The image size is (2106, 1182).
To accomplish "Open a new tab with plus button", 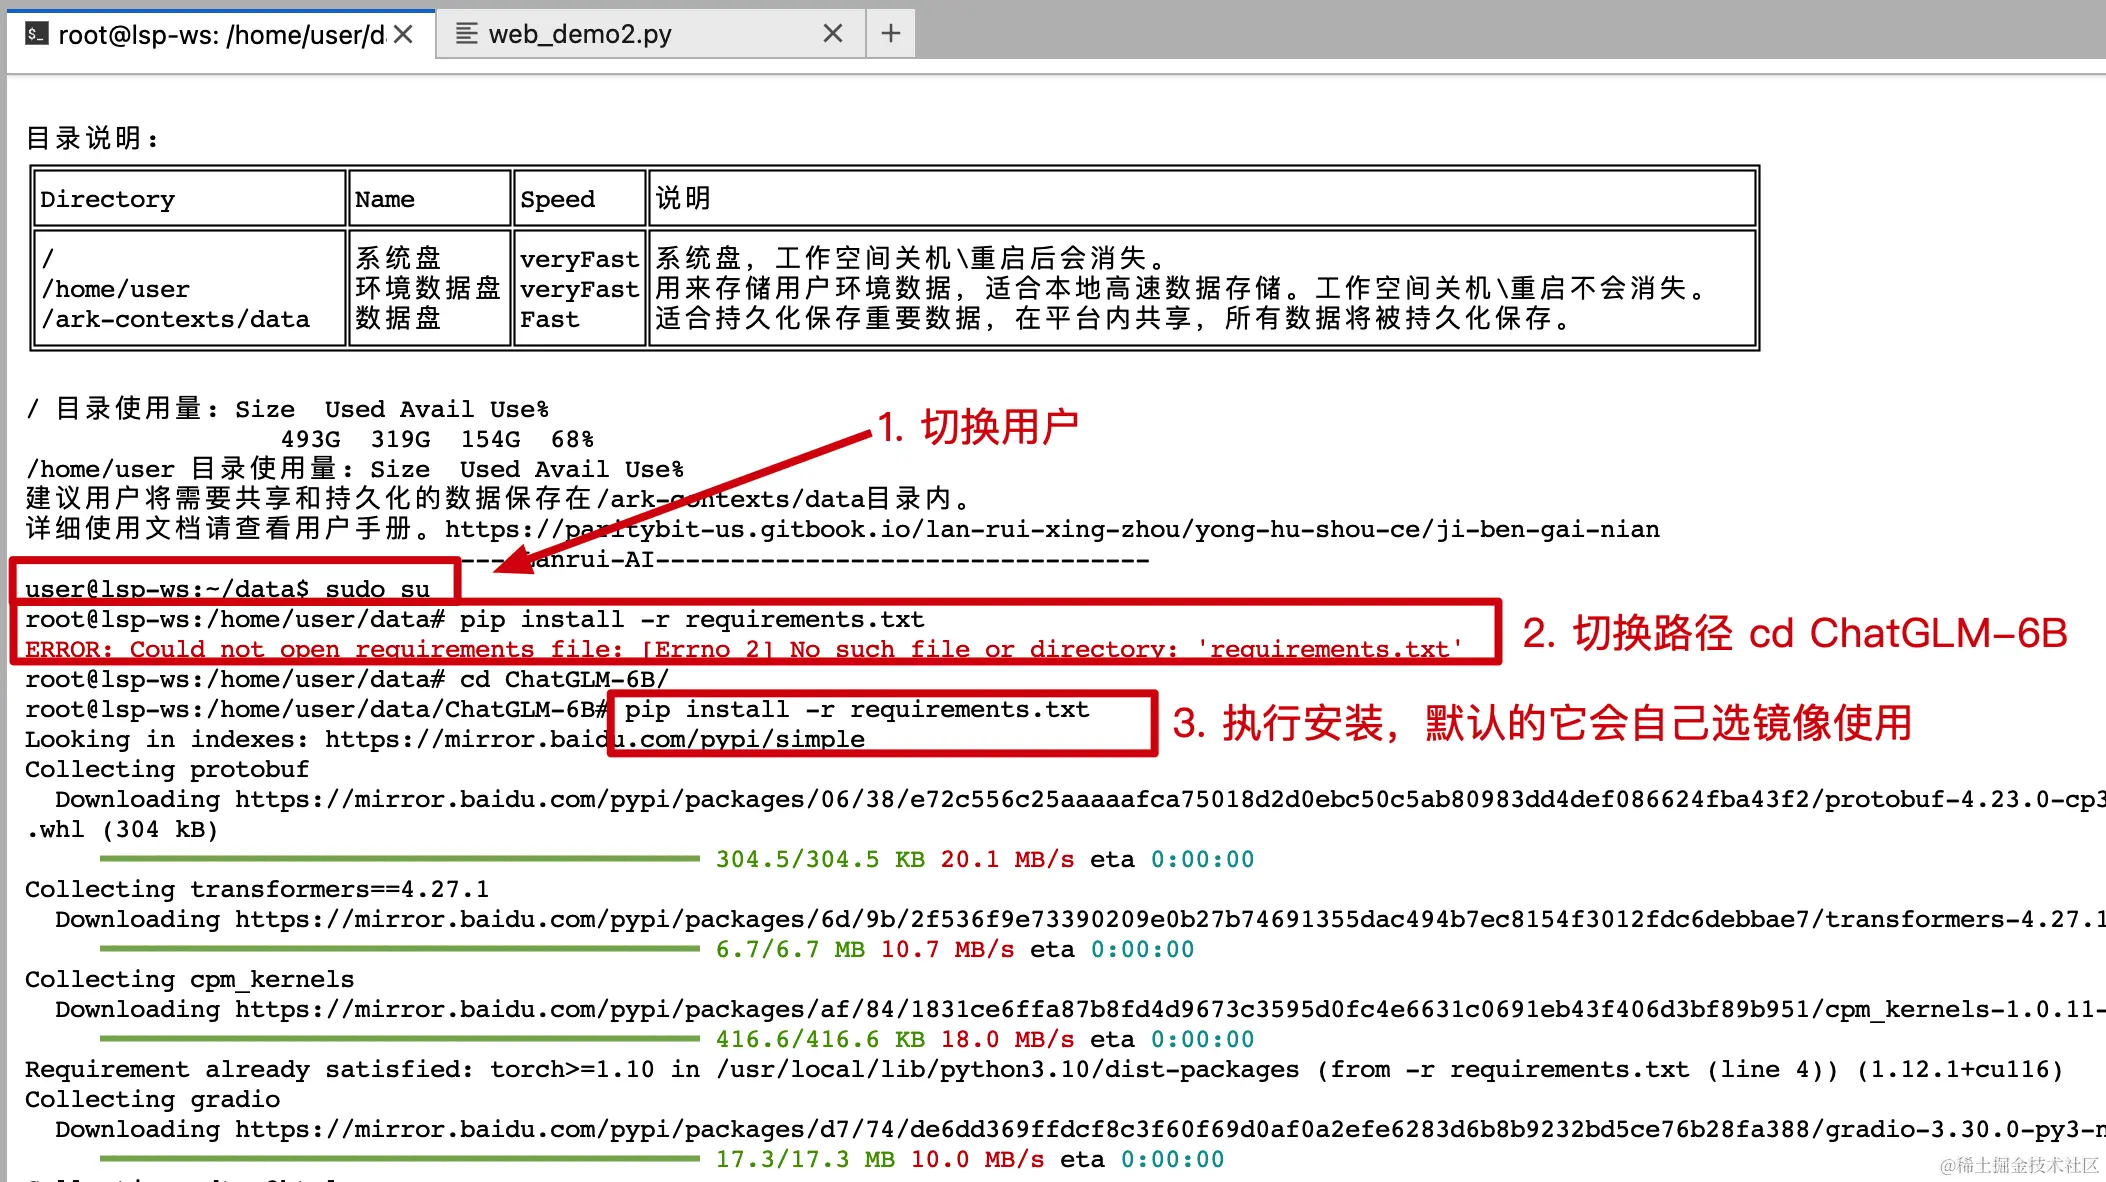I will point(890,34).
